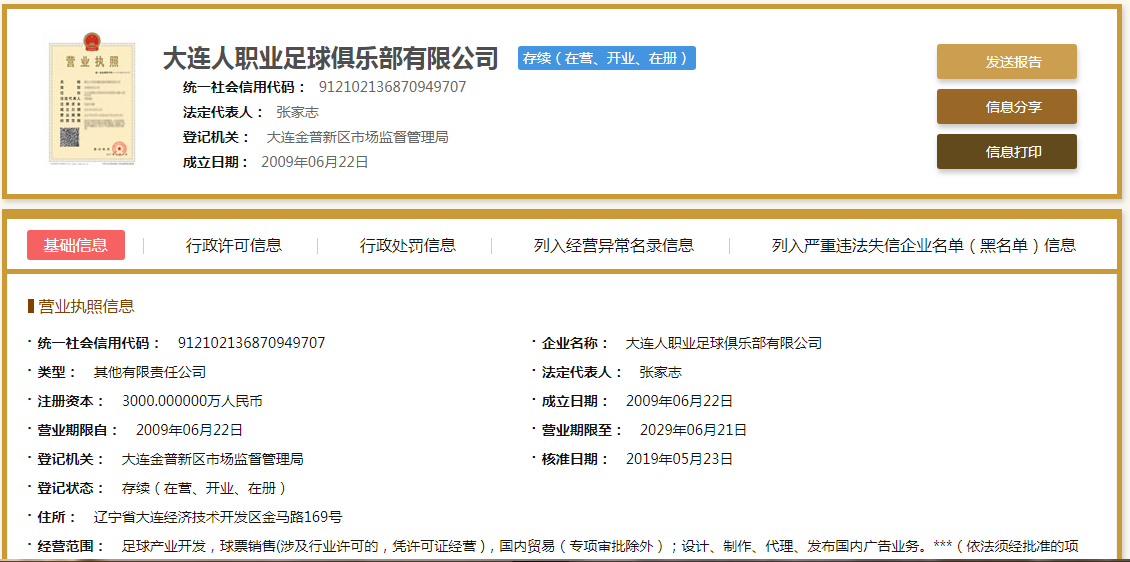Select the 基础信息 tab
The image size is (1130, 562).
[76, 245]
